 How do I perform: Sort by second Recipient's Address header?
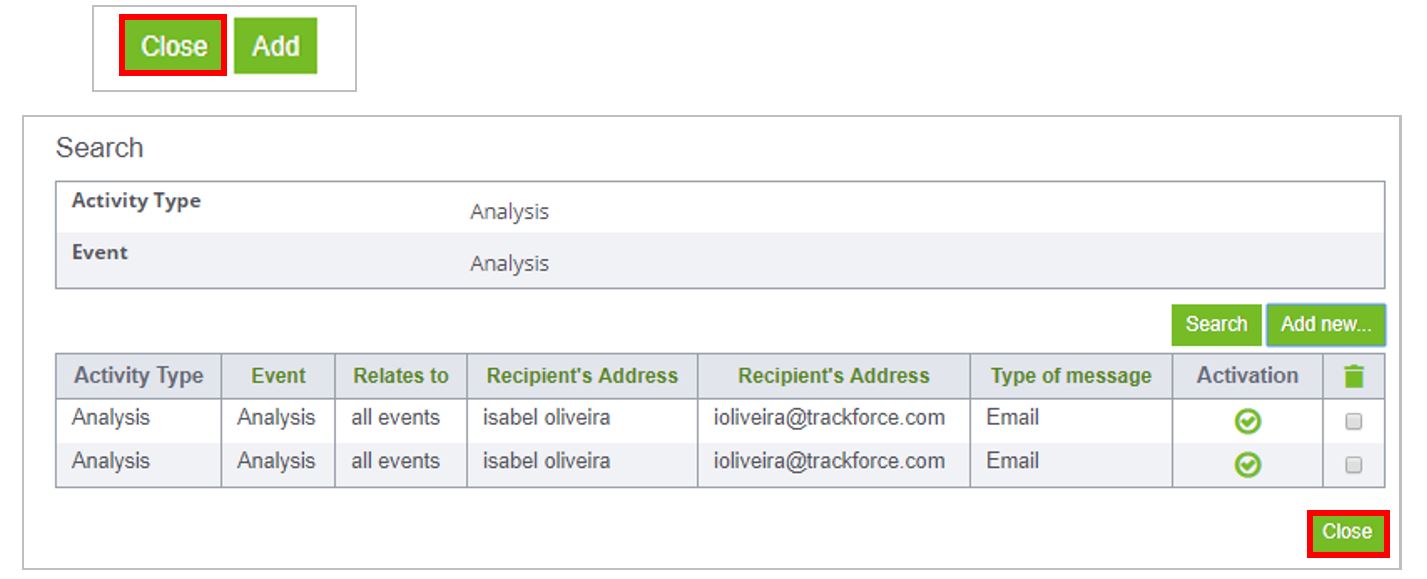pos(834,376)
